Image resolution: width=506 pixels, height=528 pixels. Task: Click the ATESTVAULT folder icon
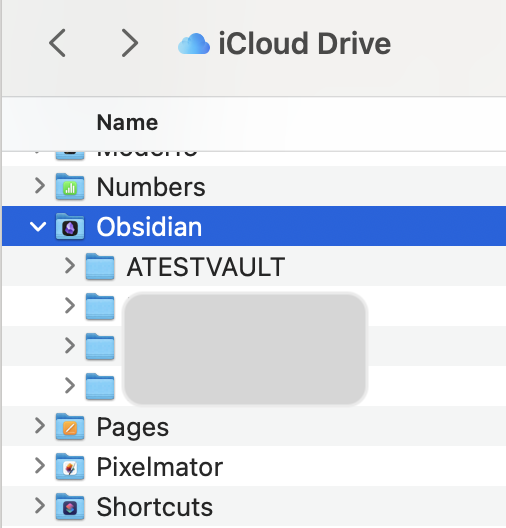100,266
